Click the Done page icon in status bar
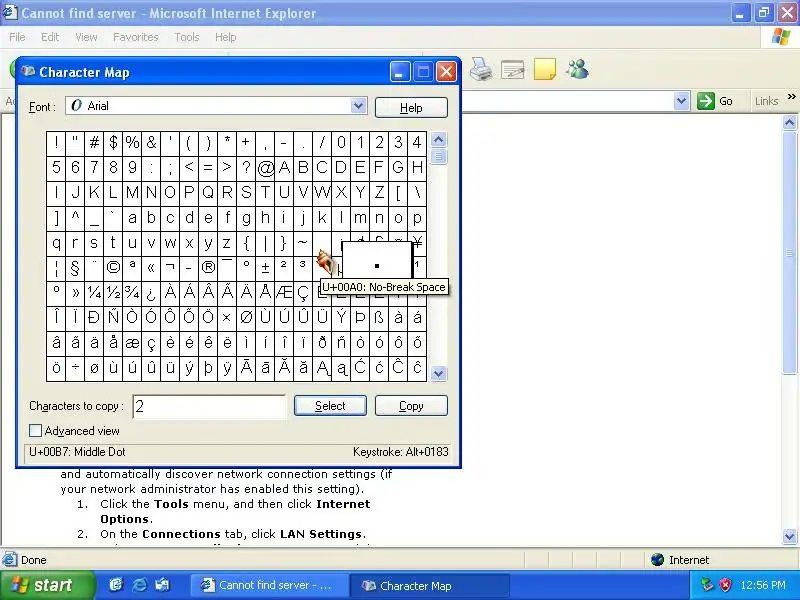Screen dimensions: 800x600 [9, 560]
